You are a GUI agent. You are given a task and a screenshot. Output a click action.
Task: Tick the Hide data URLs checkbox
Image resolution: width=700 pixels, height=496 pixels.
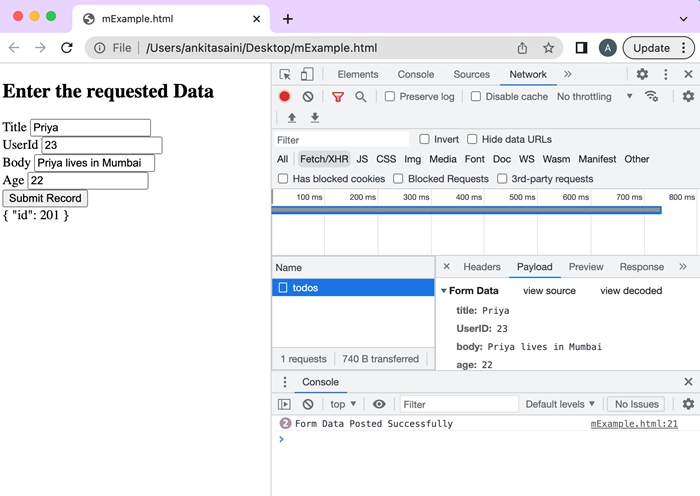(473, 140)
